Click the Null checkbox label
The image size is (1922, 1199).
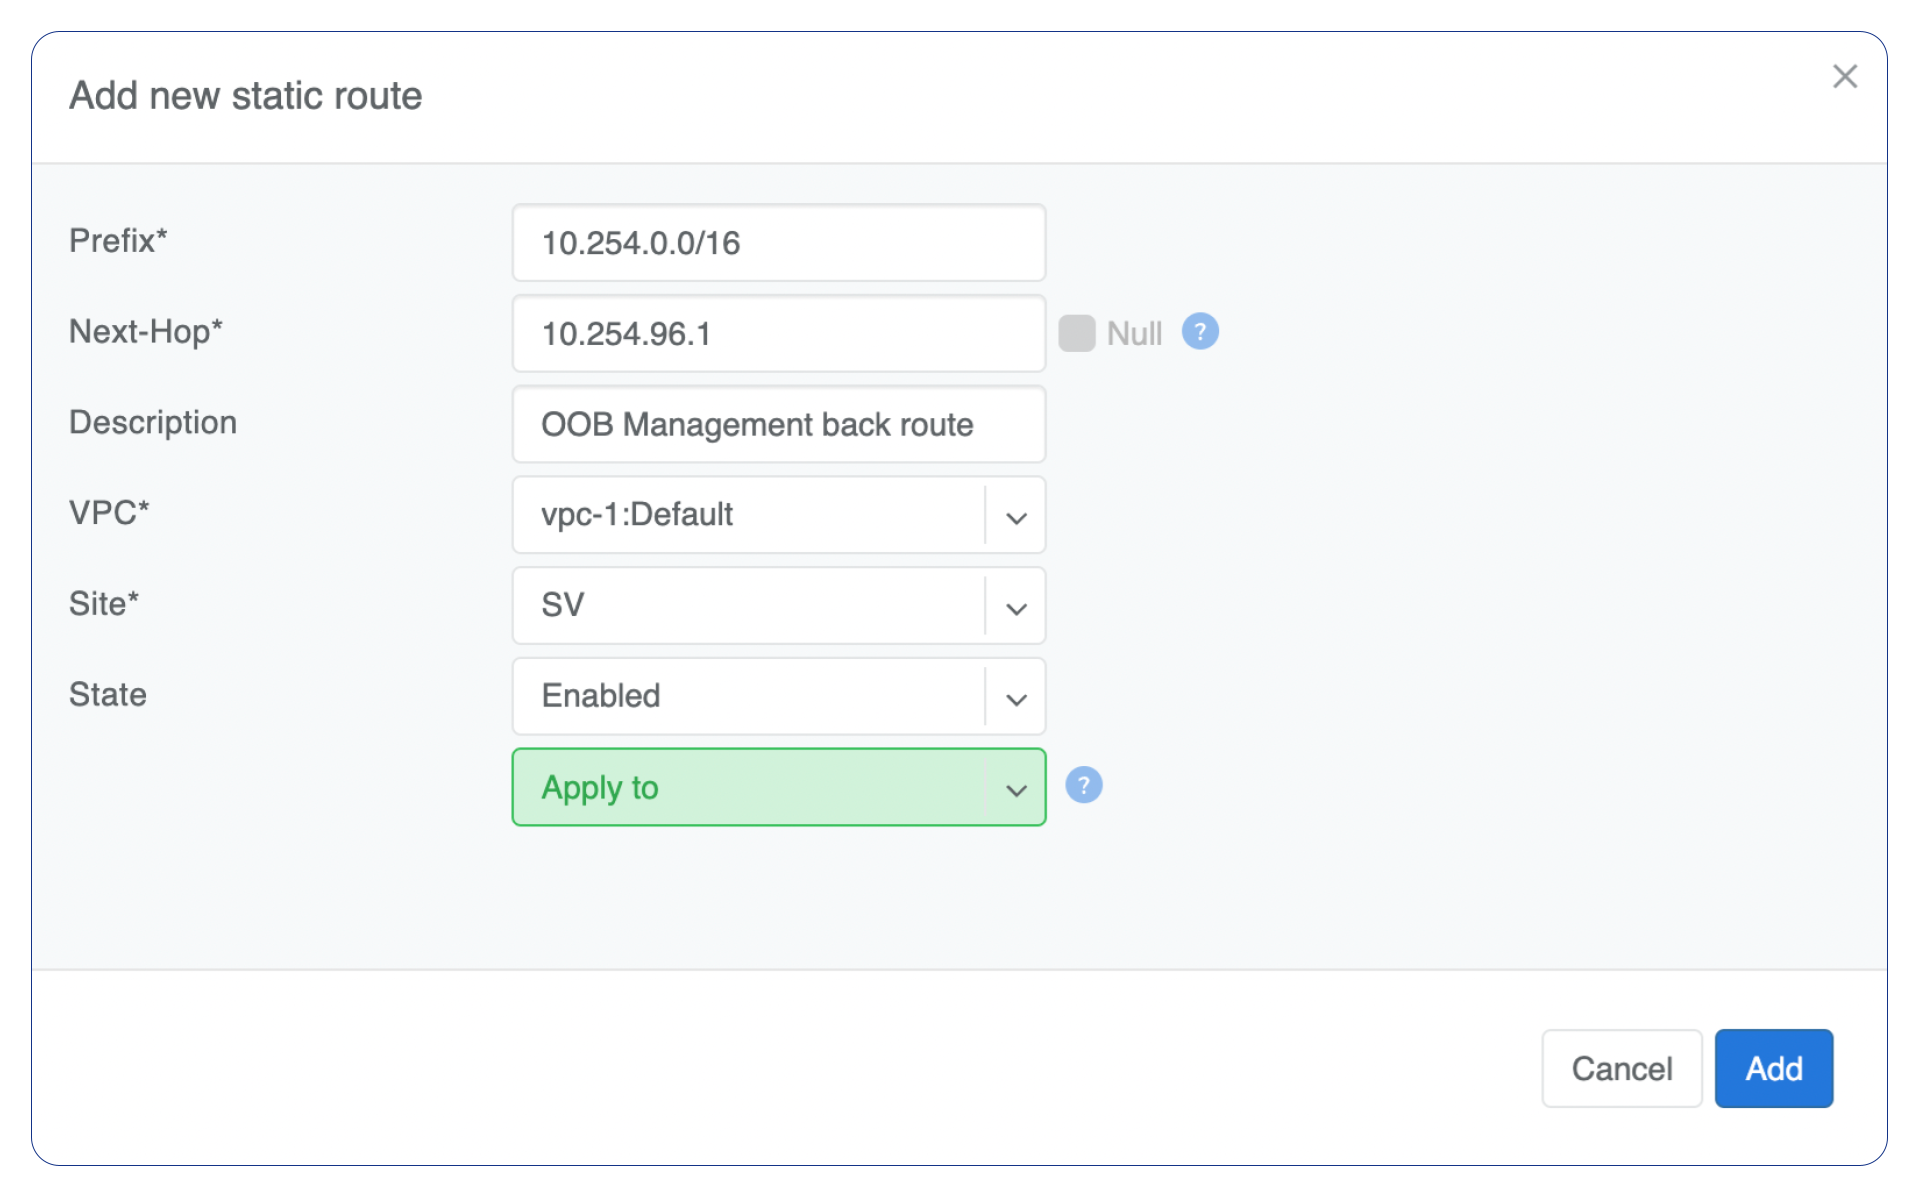point(1134,333)
